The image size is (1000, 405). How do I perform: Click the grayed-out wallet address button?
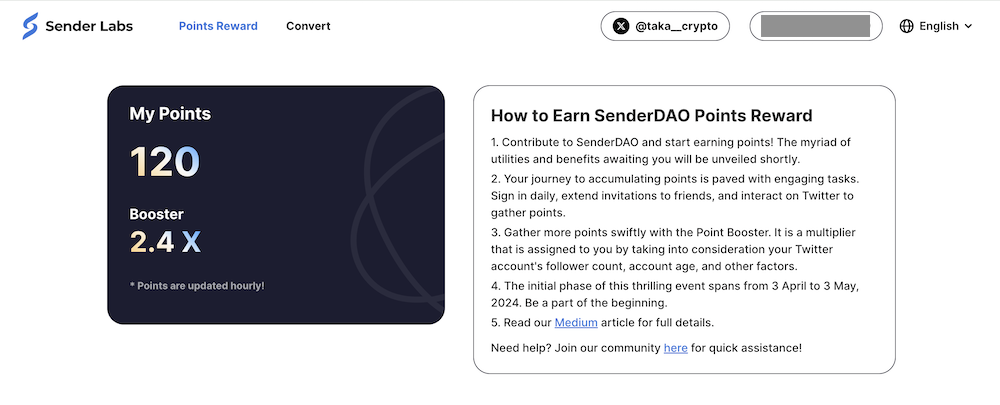tap(815, 26)
